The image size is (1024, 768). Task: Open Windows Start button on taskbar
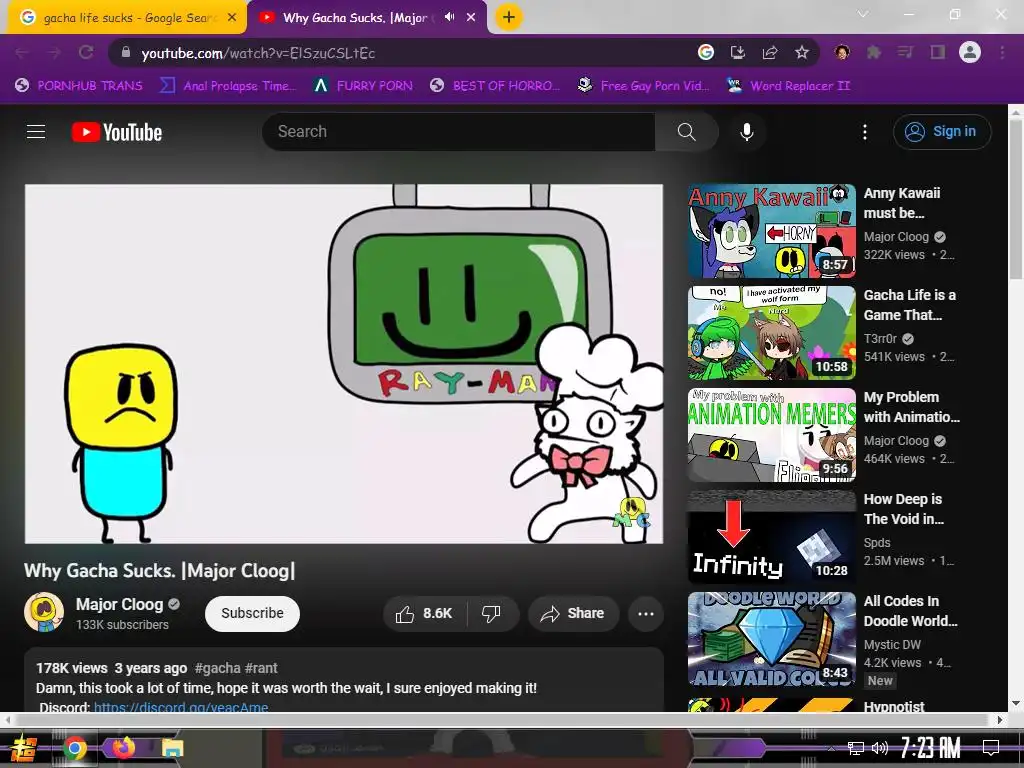[23, 748]
